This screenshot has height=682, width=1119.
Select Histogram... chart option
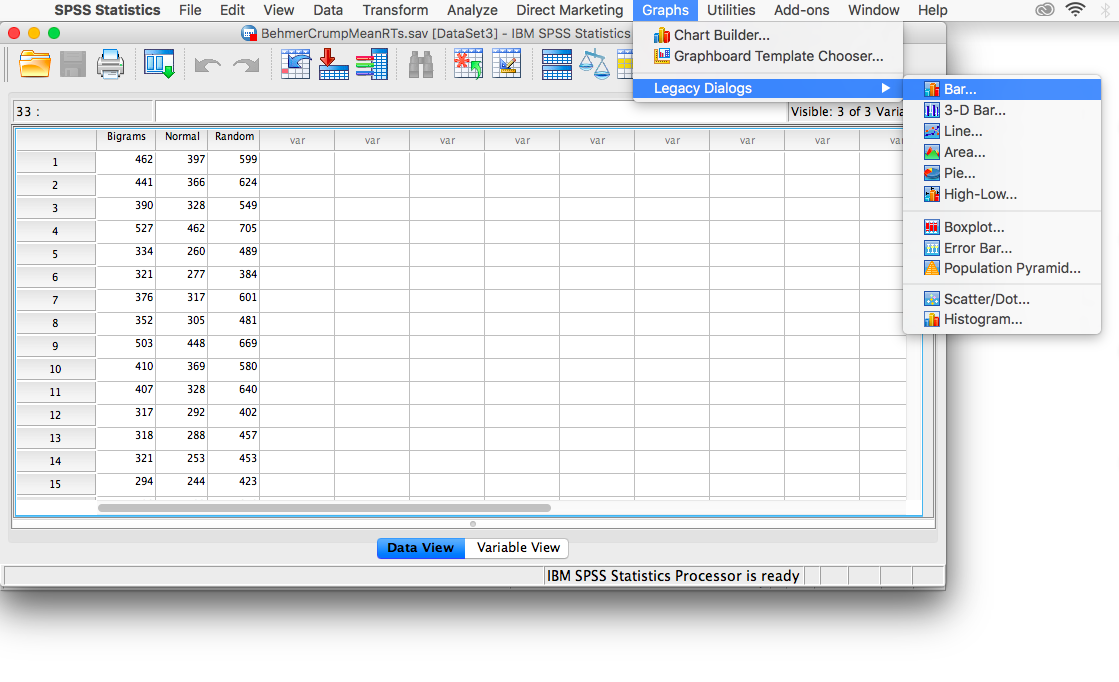(1002, 319)
